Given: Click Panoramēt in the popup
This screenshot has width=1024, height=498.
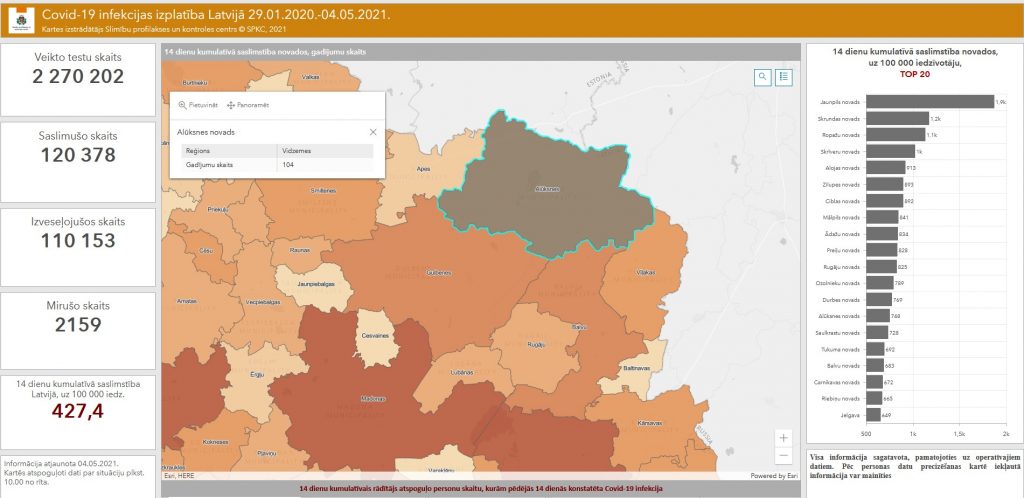Looking at the screenshot, I should [249, 105].
